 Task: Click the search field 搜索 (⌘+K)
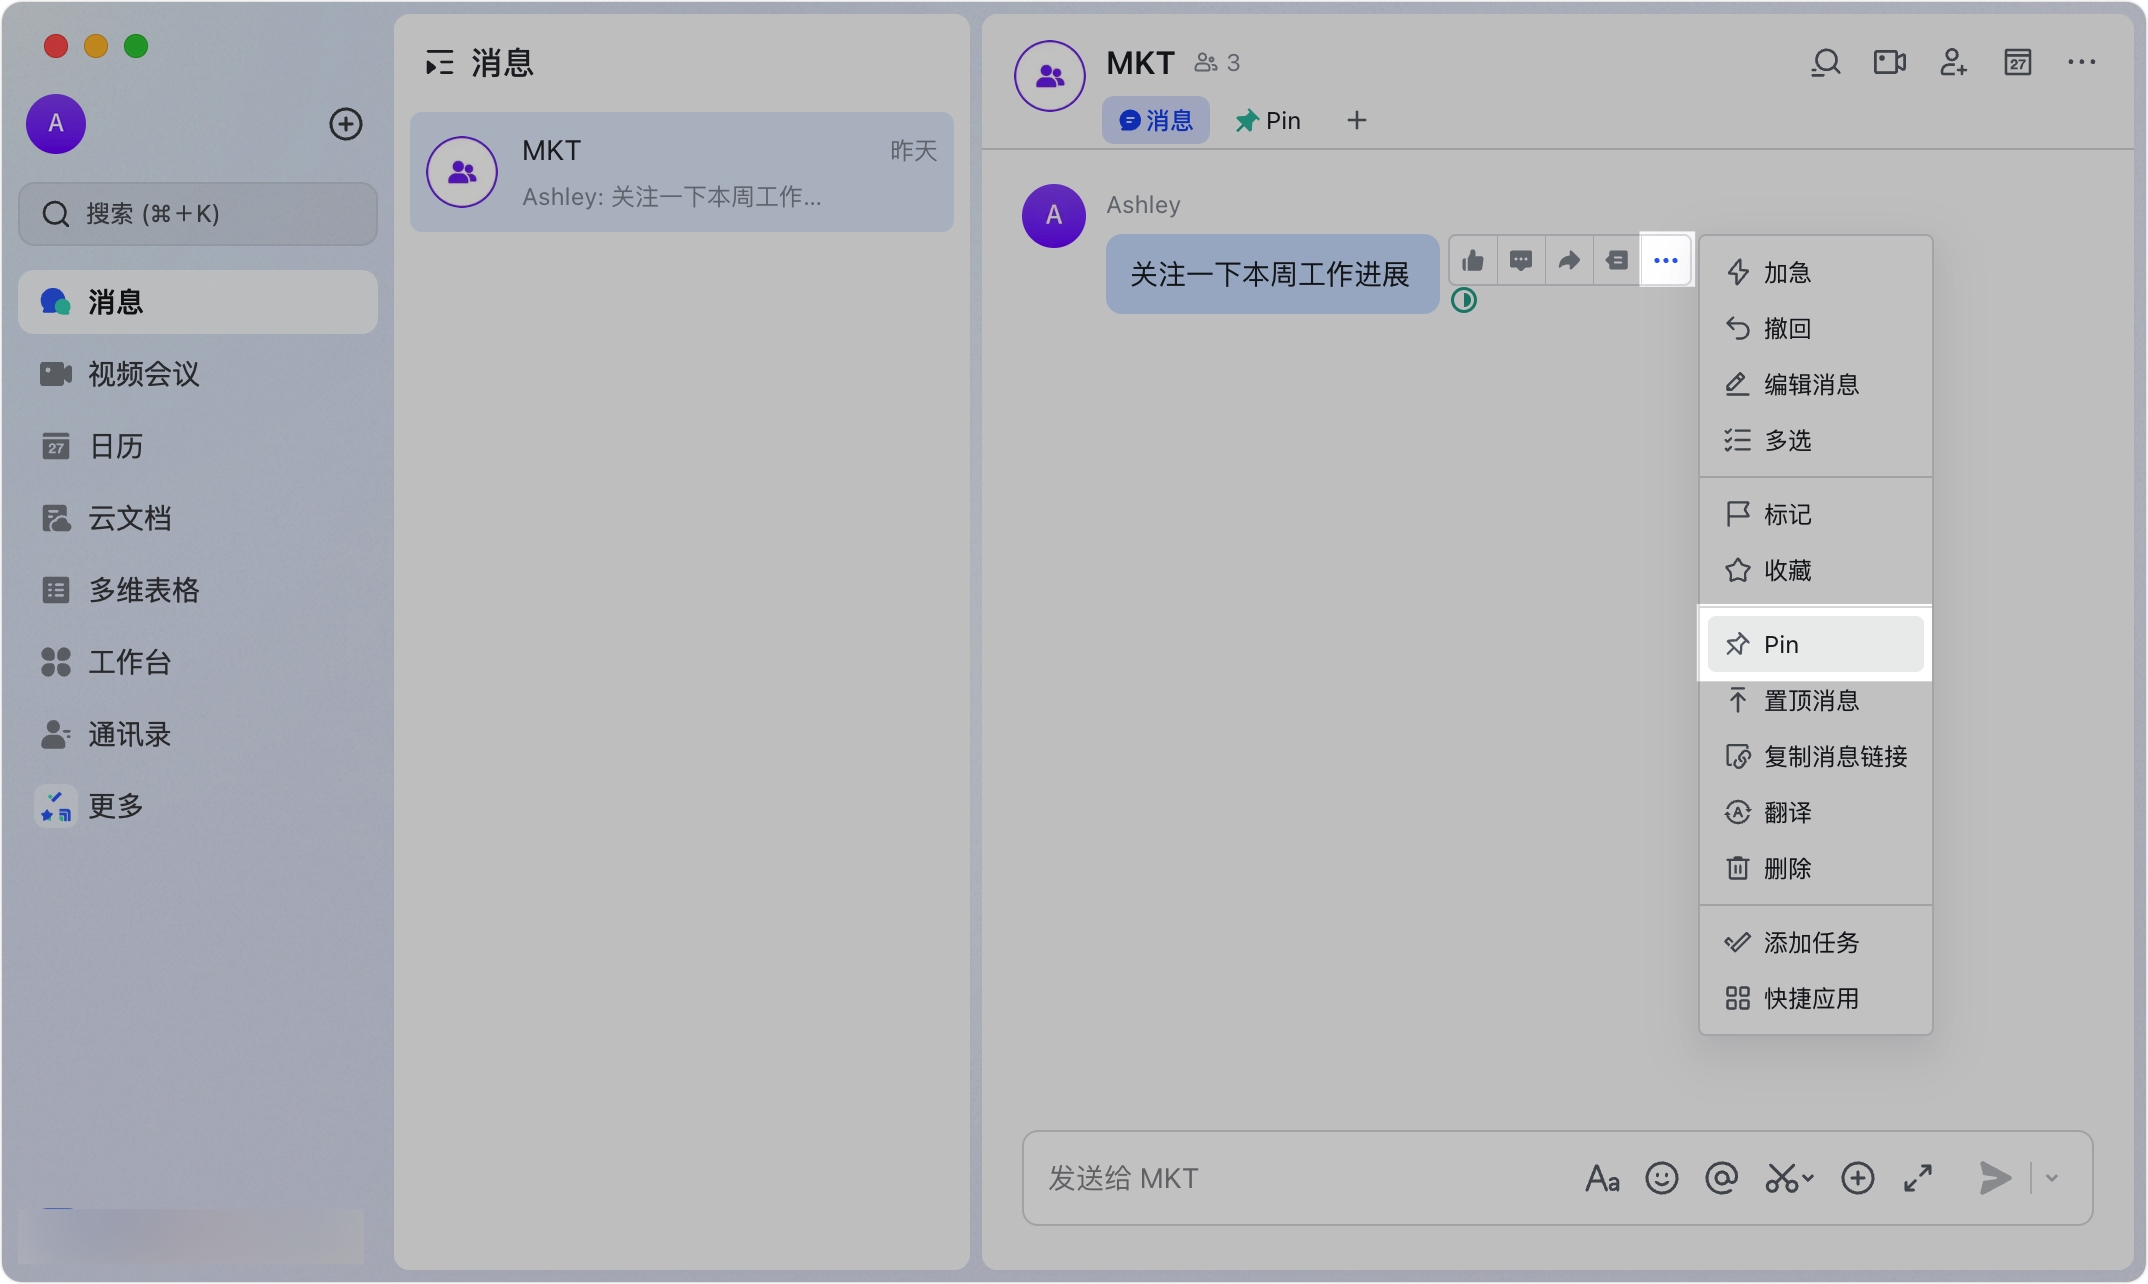[x=198, y=214]
